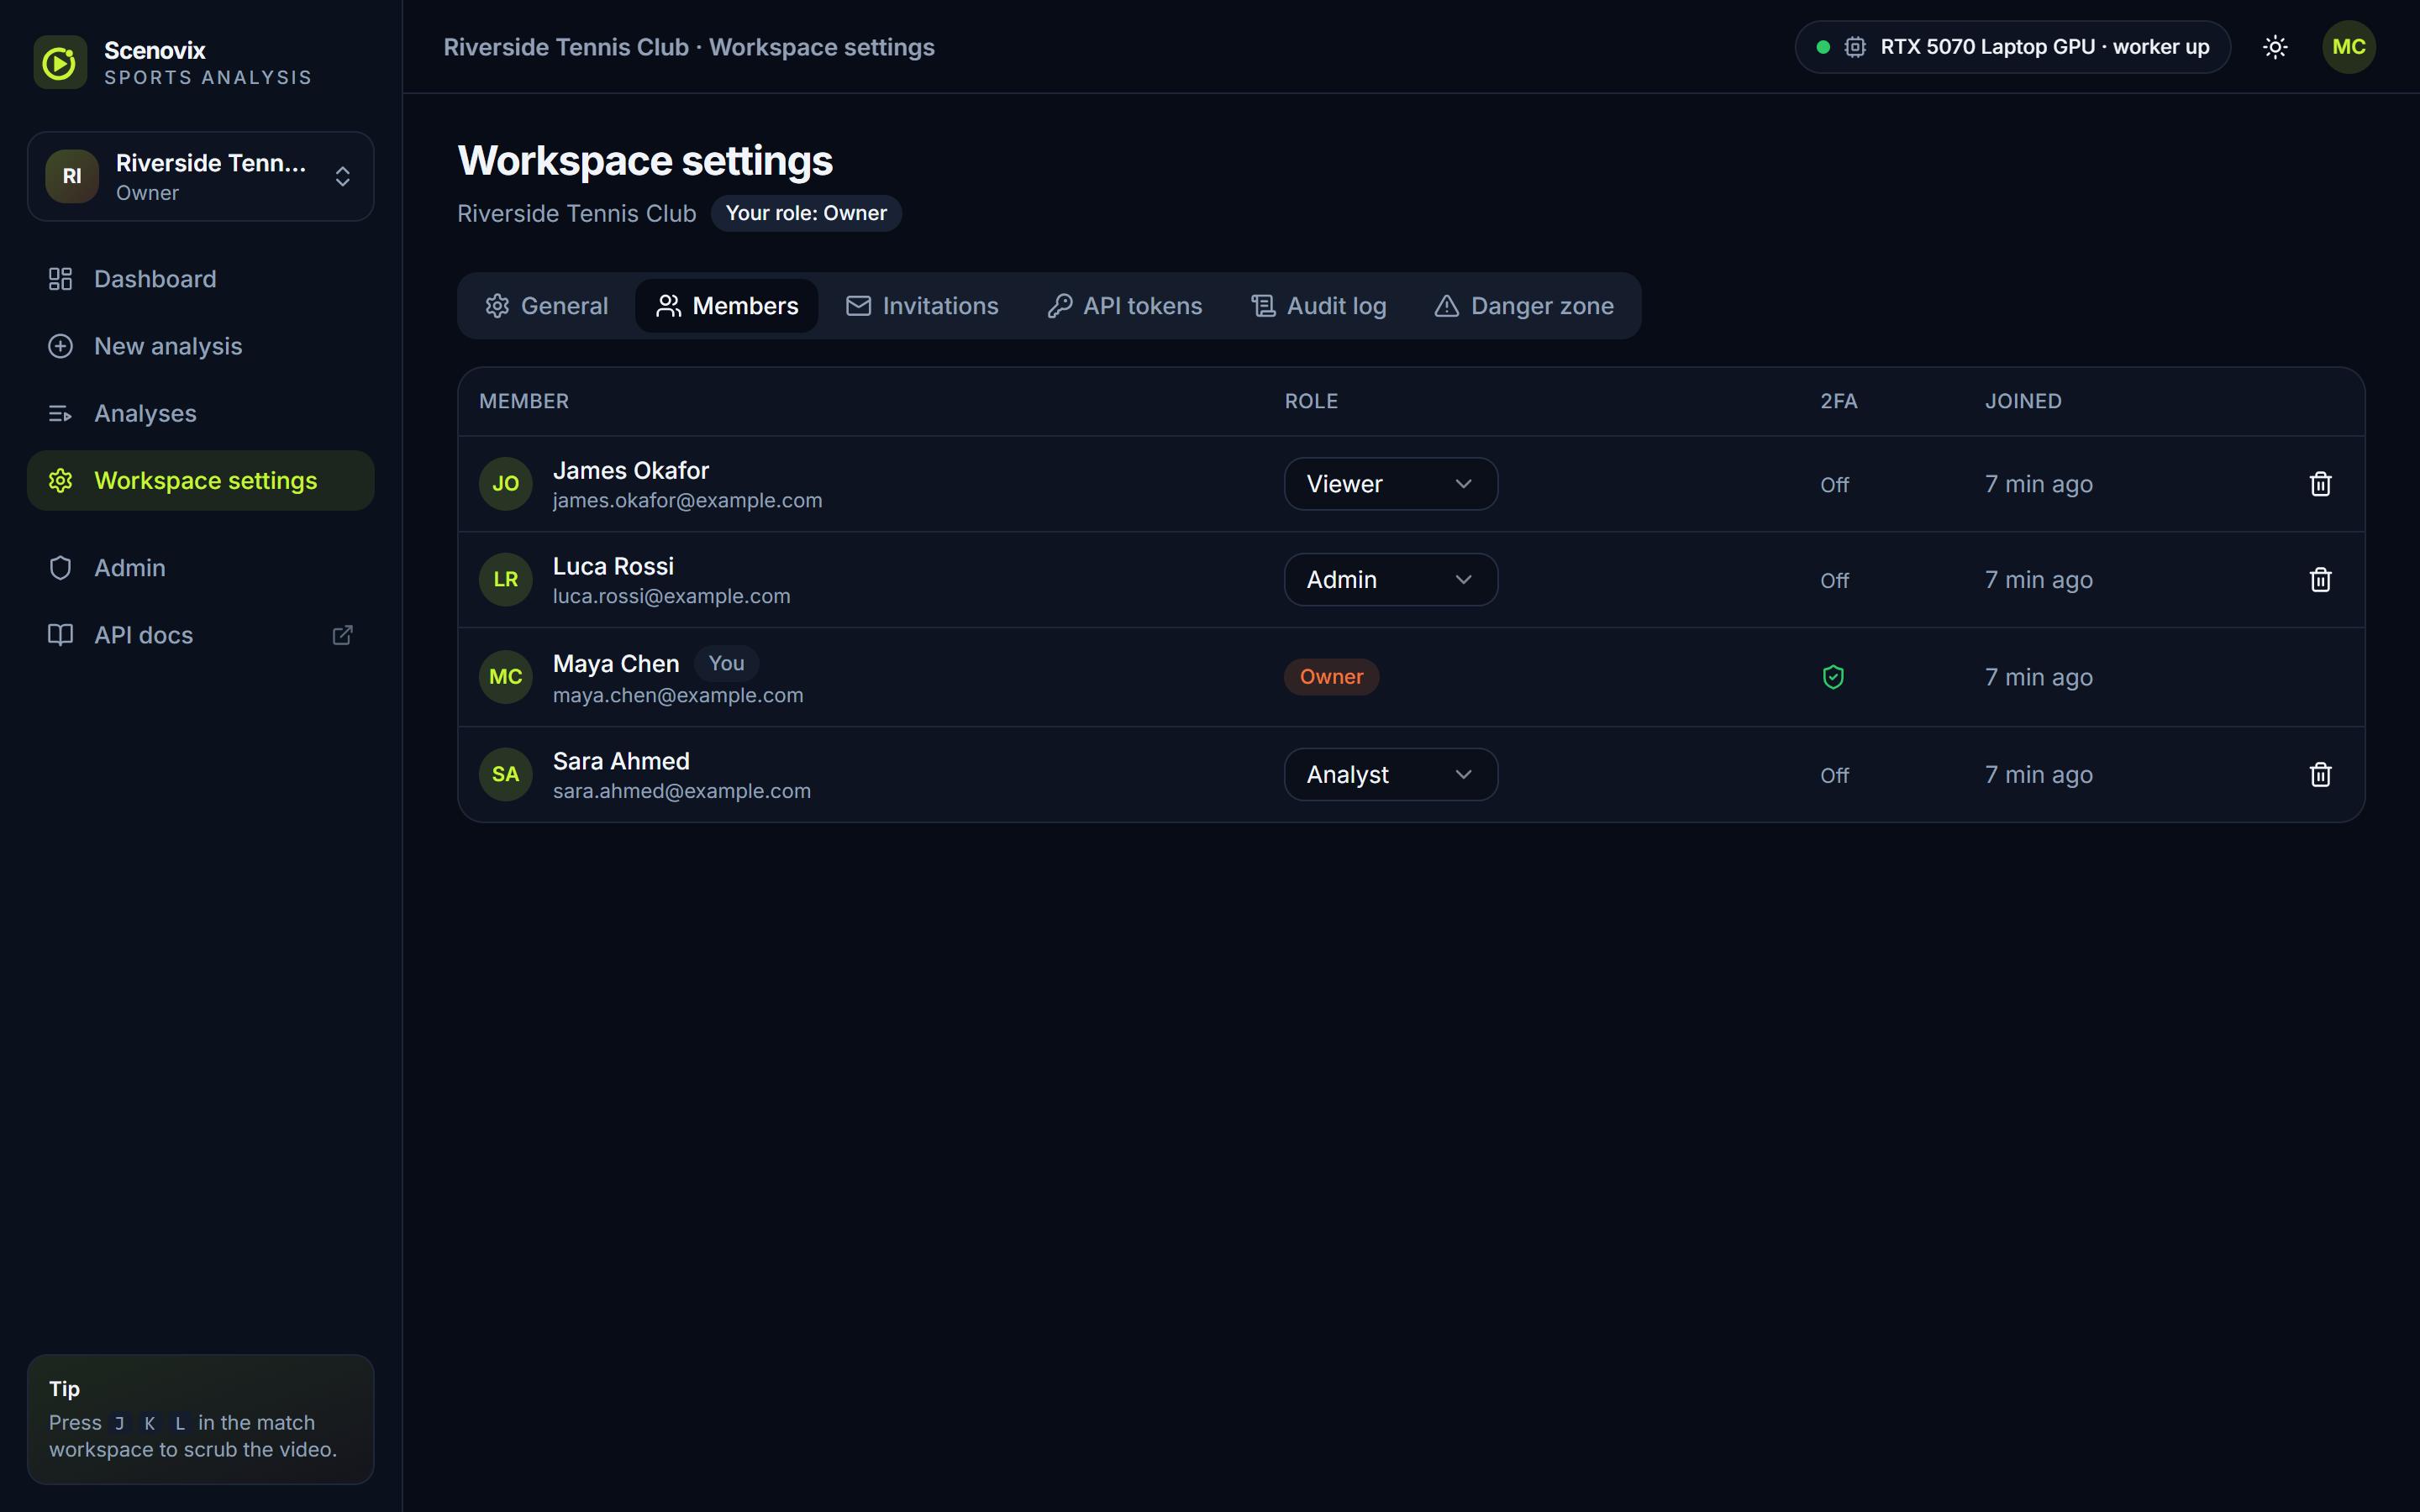Go to Analyses in the sidebar

[x=201, y=413]
